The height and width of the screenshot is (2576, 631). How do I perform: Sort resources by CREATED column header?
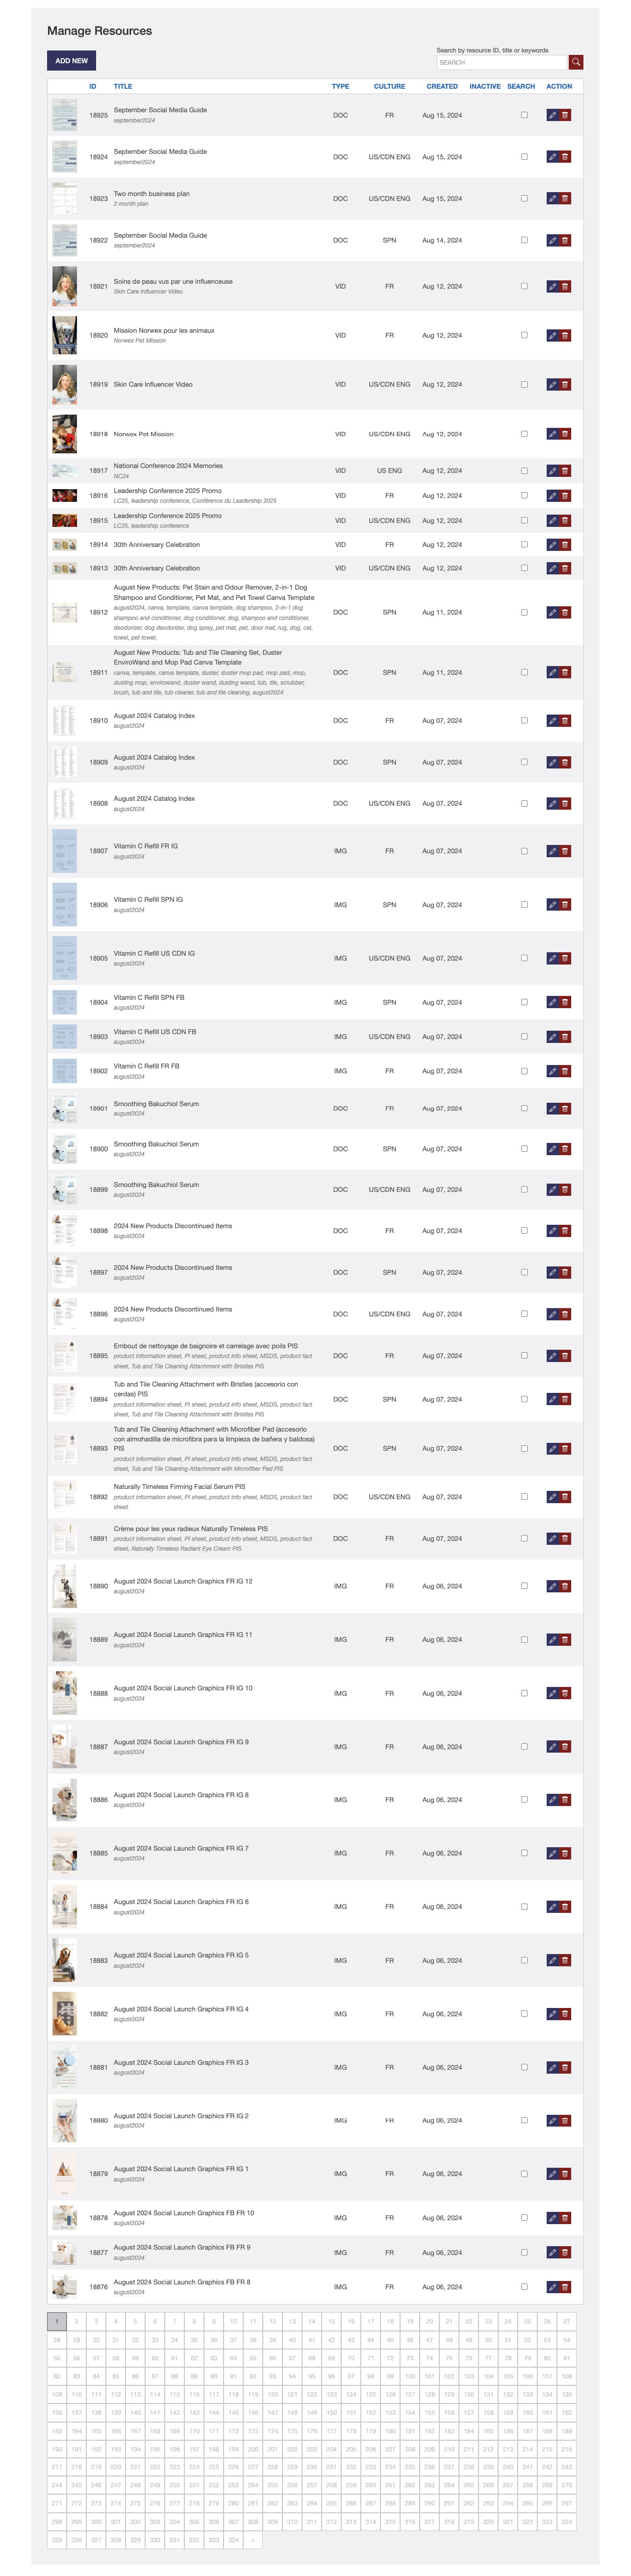(442, 86)
